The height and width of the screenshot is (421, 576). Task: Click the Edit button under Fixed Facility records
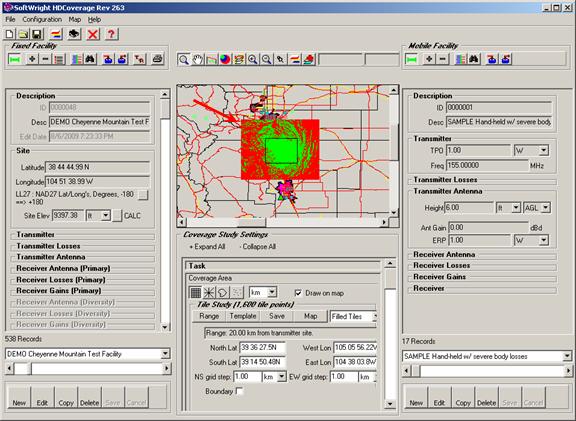pyautogui.click(x=42, y=397)
